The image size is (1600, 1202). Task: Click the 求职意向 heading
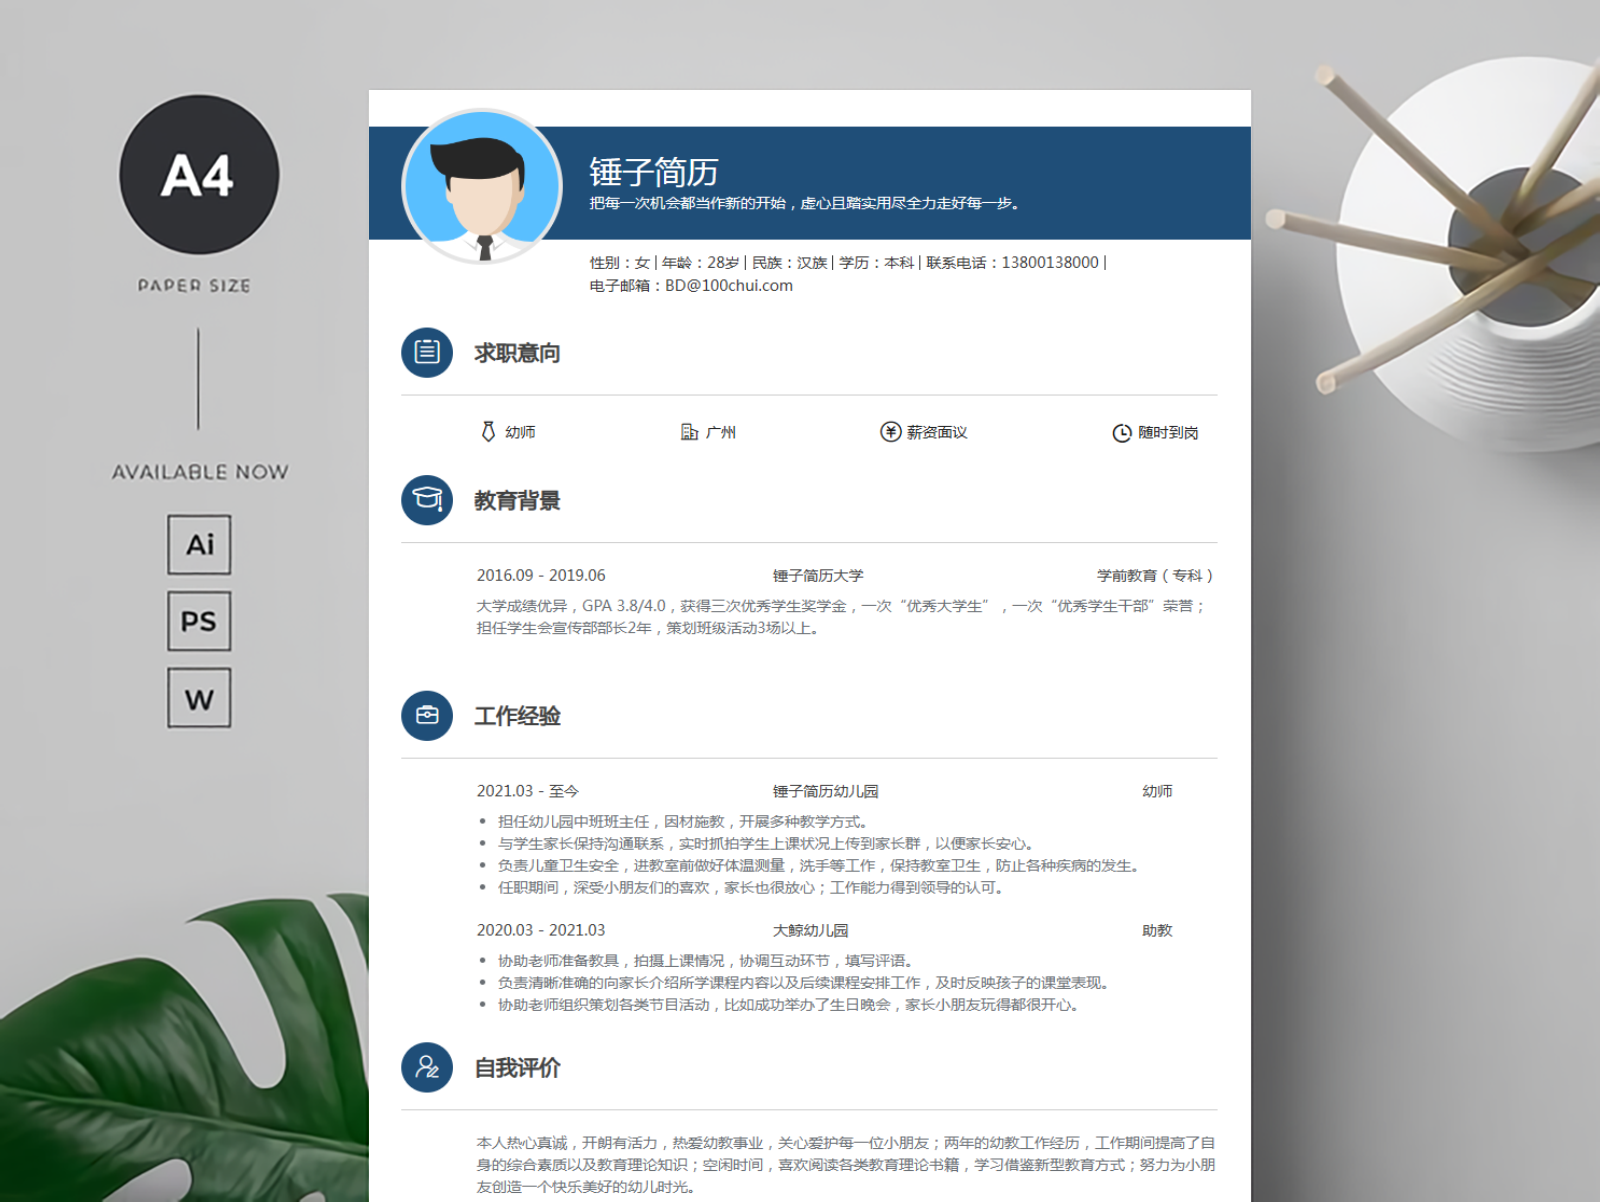point(517,353)
